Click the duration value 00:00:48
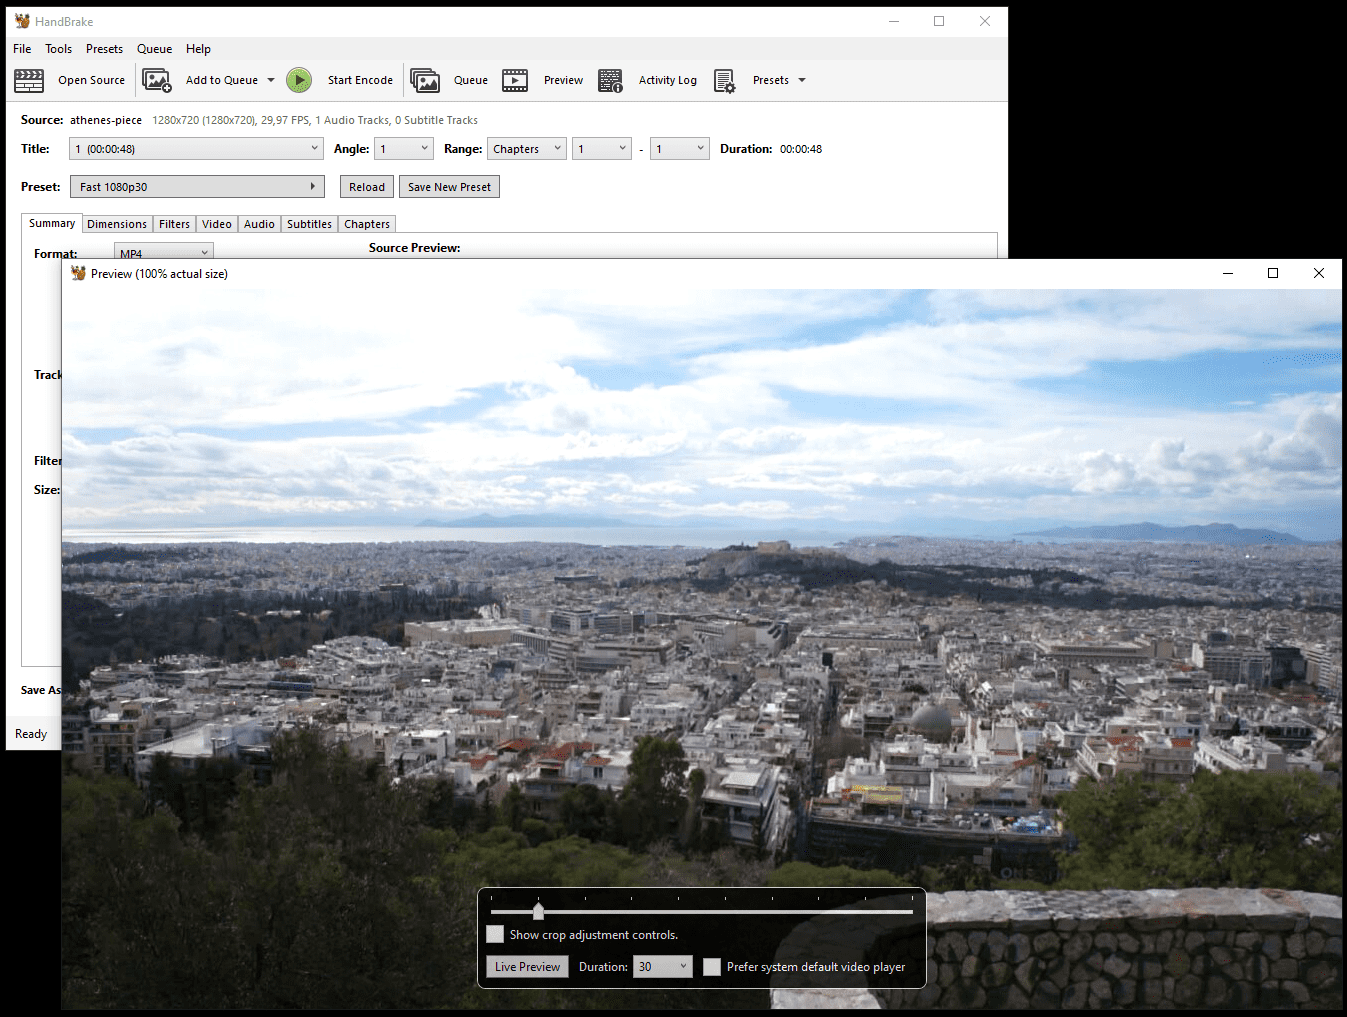The height and width of the screenshot is (1017, 1347). pos(801,149)
